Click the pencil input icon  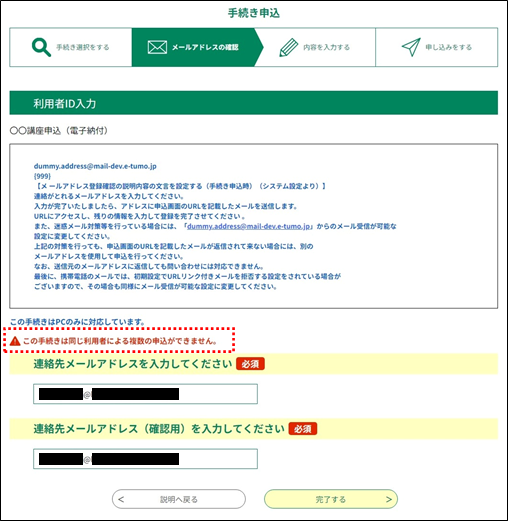click(x=288, y=47)
